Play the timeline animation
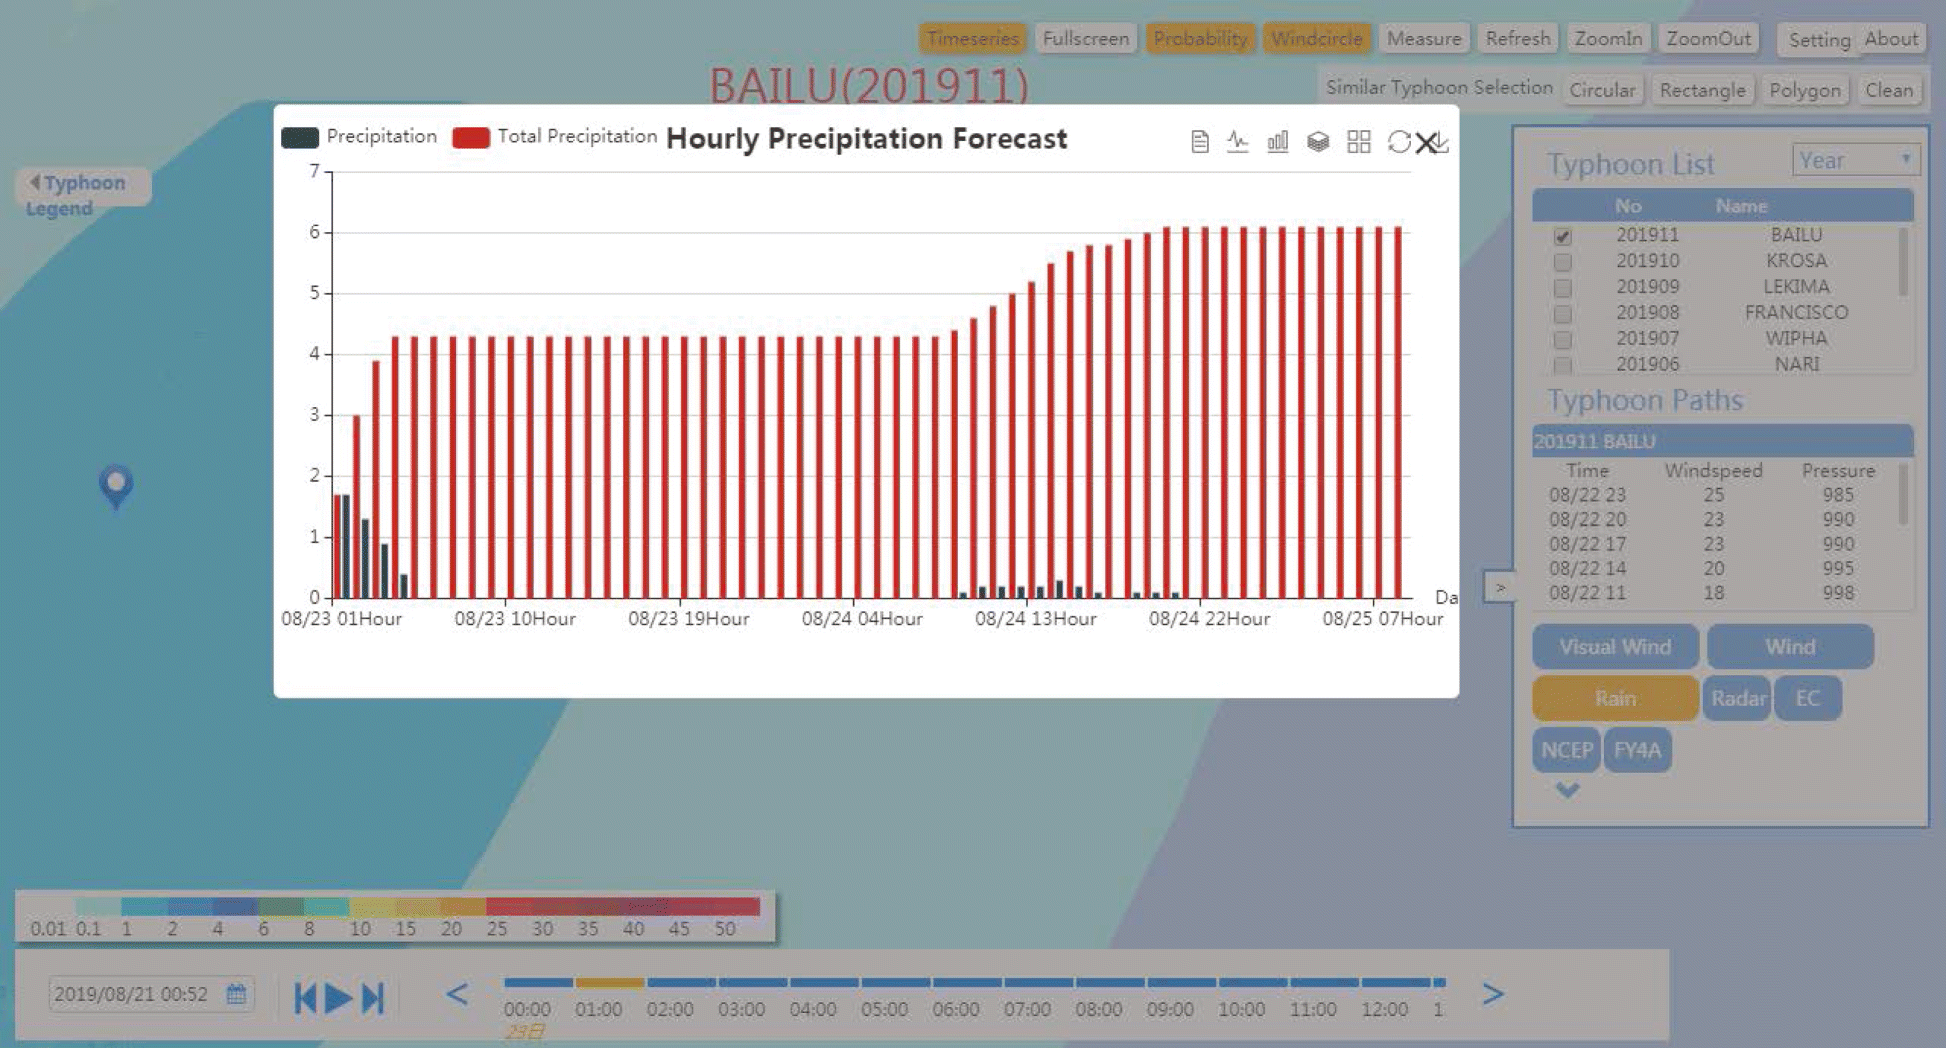This screenshot has height=1048, width=1946. (x=339, y=997)
